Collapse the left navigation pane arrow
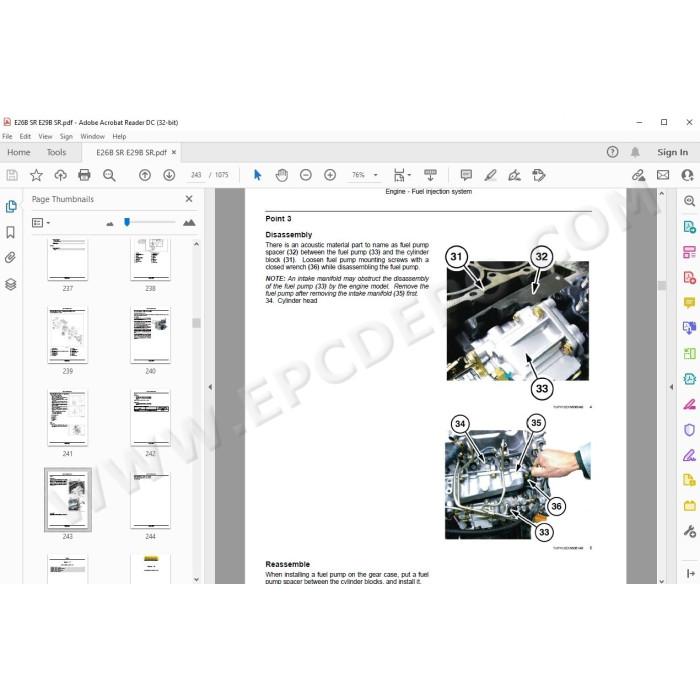 click(x=210, y=387)
